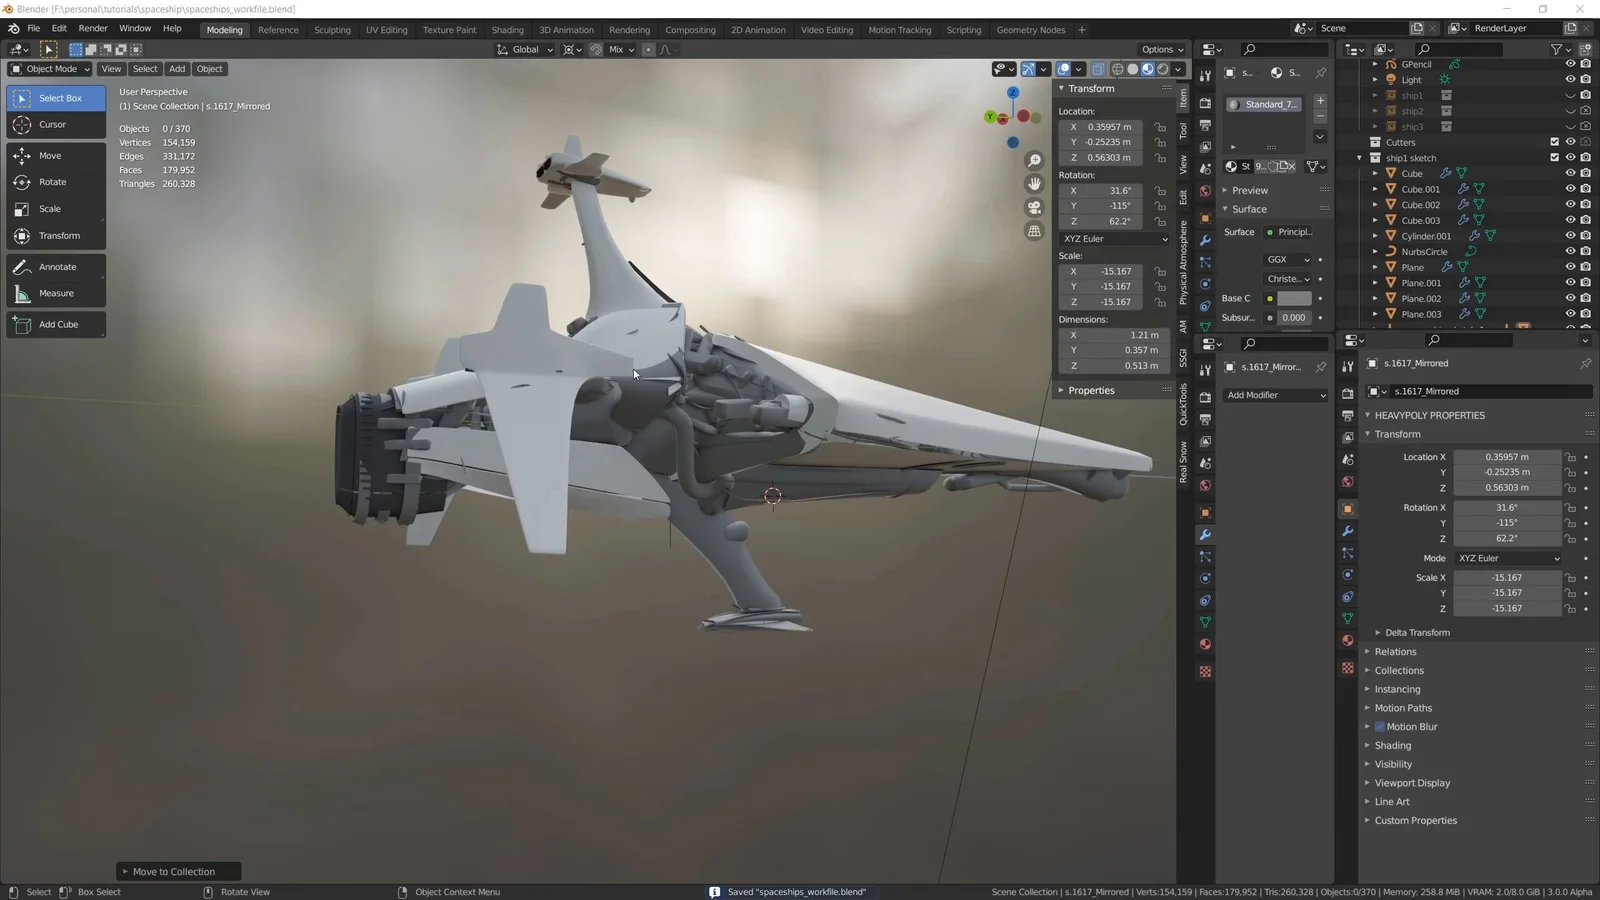Disable viewport visibility for Cube.001
This screenshot has height=900, width=1600.
(x=1568, y=188)
